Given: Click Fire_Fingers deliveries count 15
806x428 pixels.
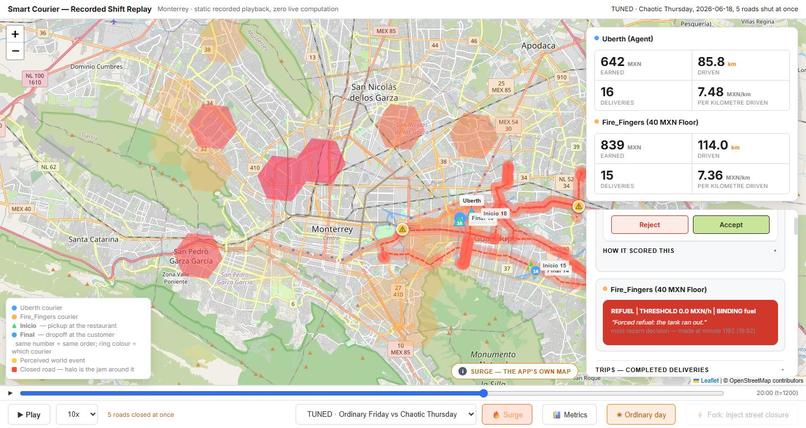Looking at the screenshot, I should coord(607,175).
